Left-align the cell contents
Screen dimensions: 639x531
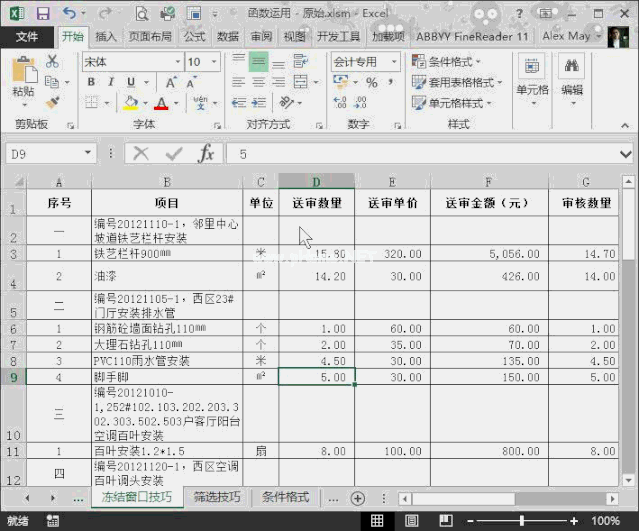click(x=238, y=82)
